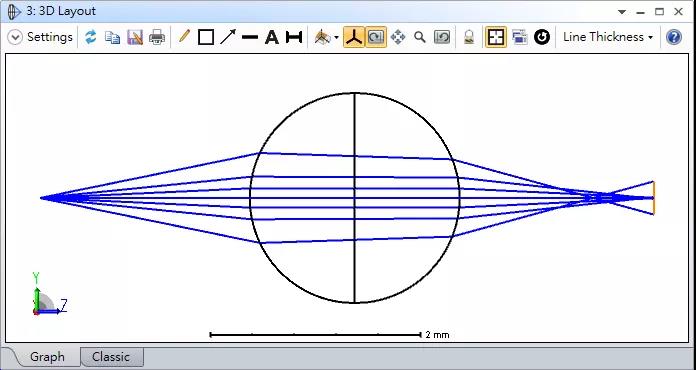This screenshot has height=370, width=696.
Task: Pick the arrow drawing tool
Action: tap(228, 37)
